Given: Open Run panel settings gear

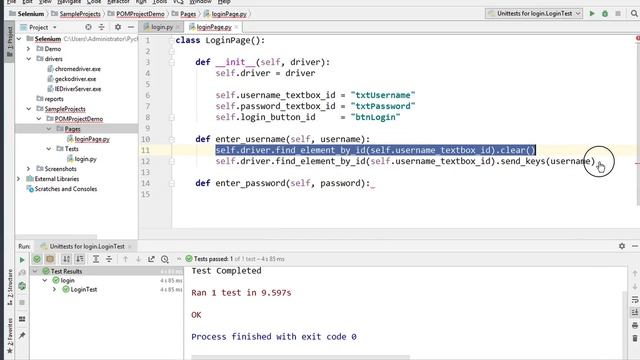Looking at the screenshot, I should 622,246.
